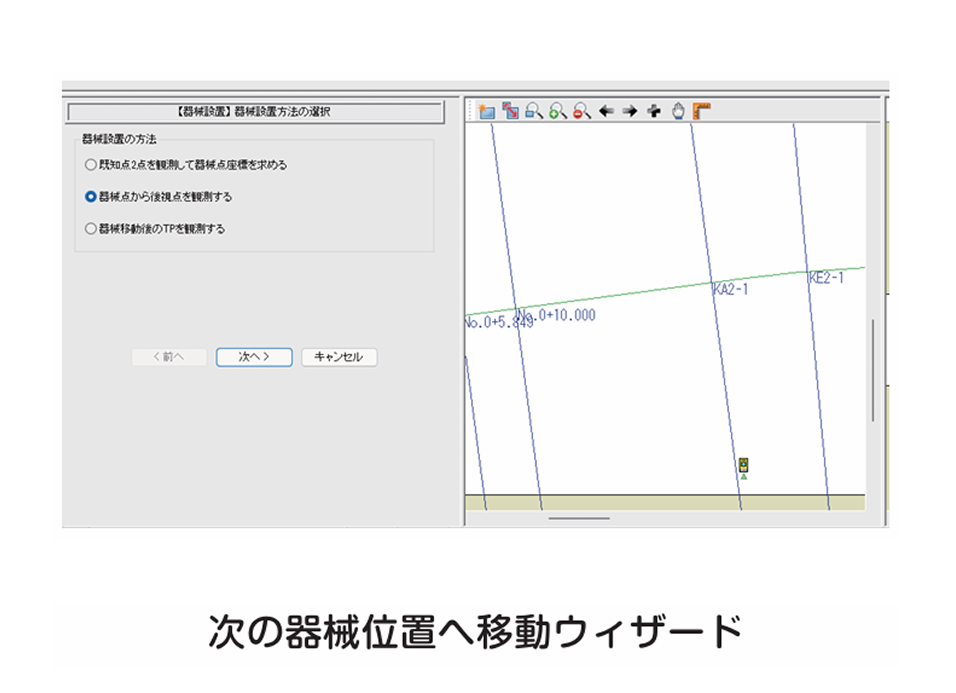Click the KA2-1 point label on map

coord(731,290)
